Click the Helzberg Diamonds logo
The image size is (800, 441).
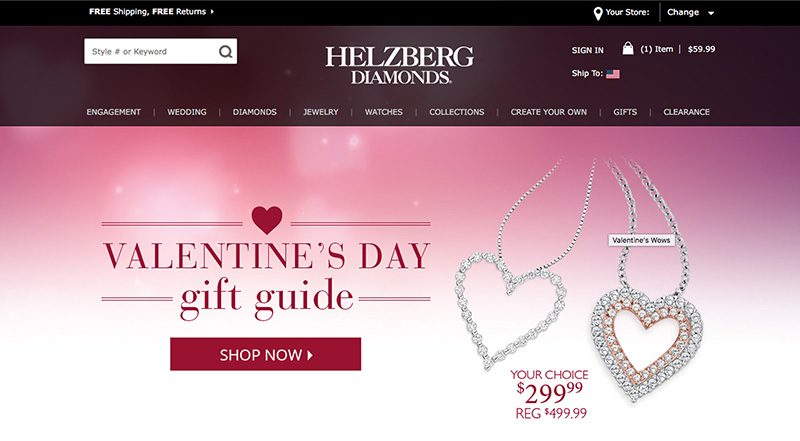tap(399, 65)
